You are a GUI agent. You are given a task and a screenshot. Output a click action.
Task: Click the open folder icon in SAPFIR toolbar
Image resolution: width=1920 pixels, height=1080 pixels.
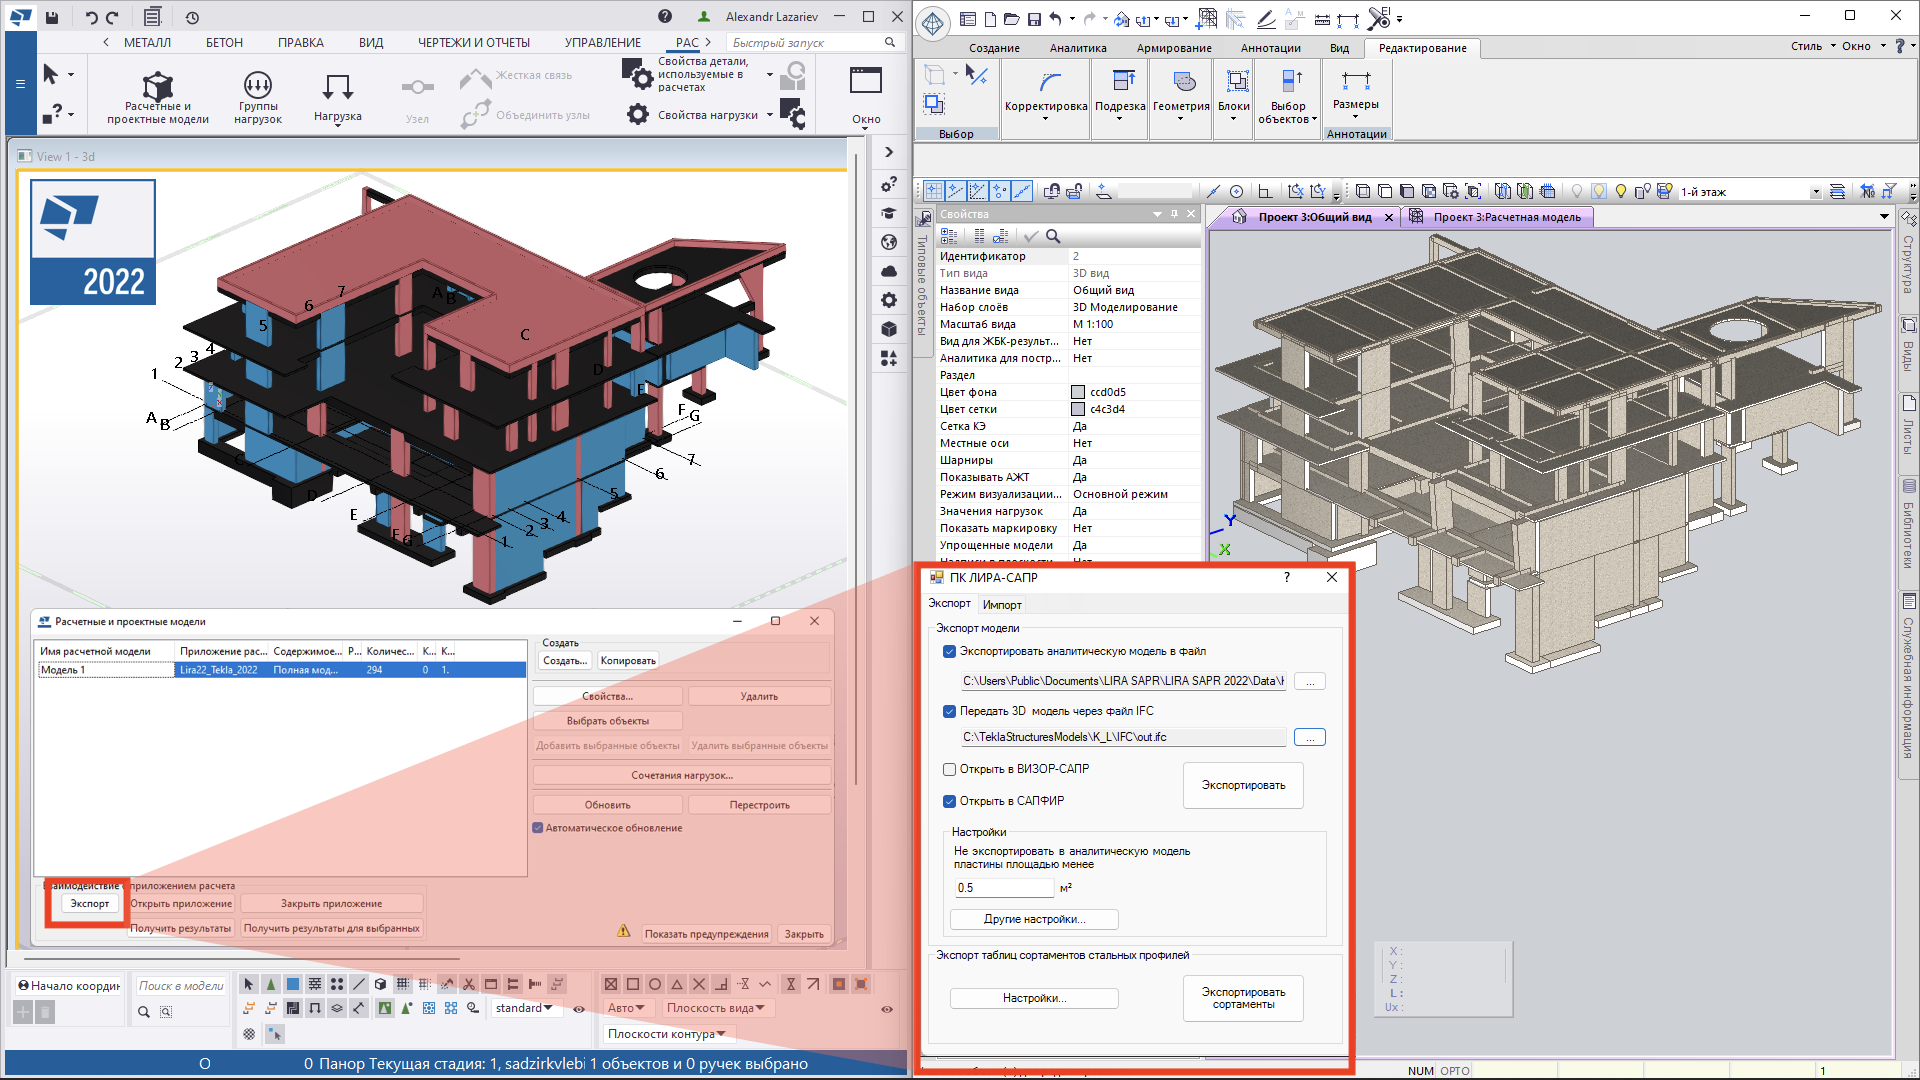coord(1012,19)
